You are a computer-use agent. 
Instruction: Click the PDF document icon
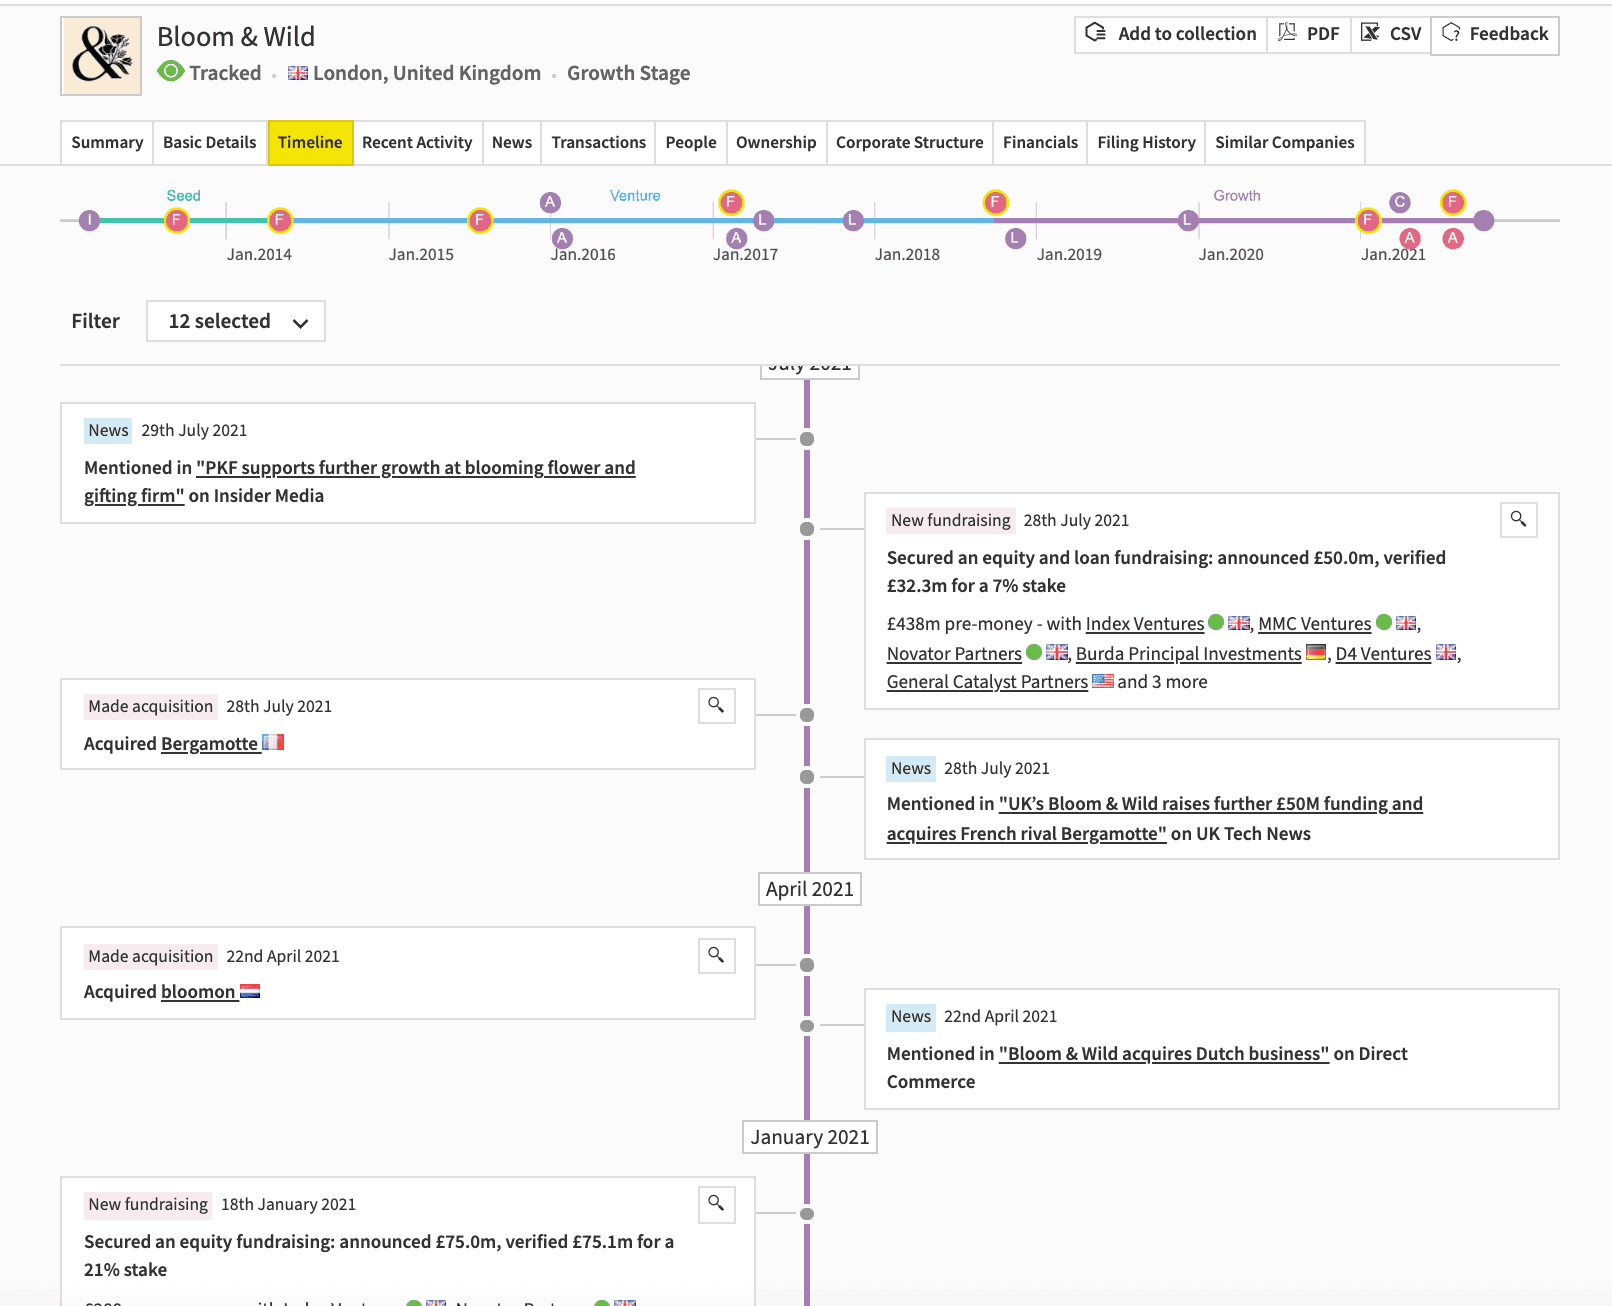[x=1287, y=33]
